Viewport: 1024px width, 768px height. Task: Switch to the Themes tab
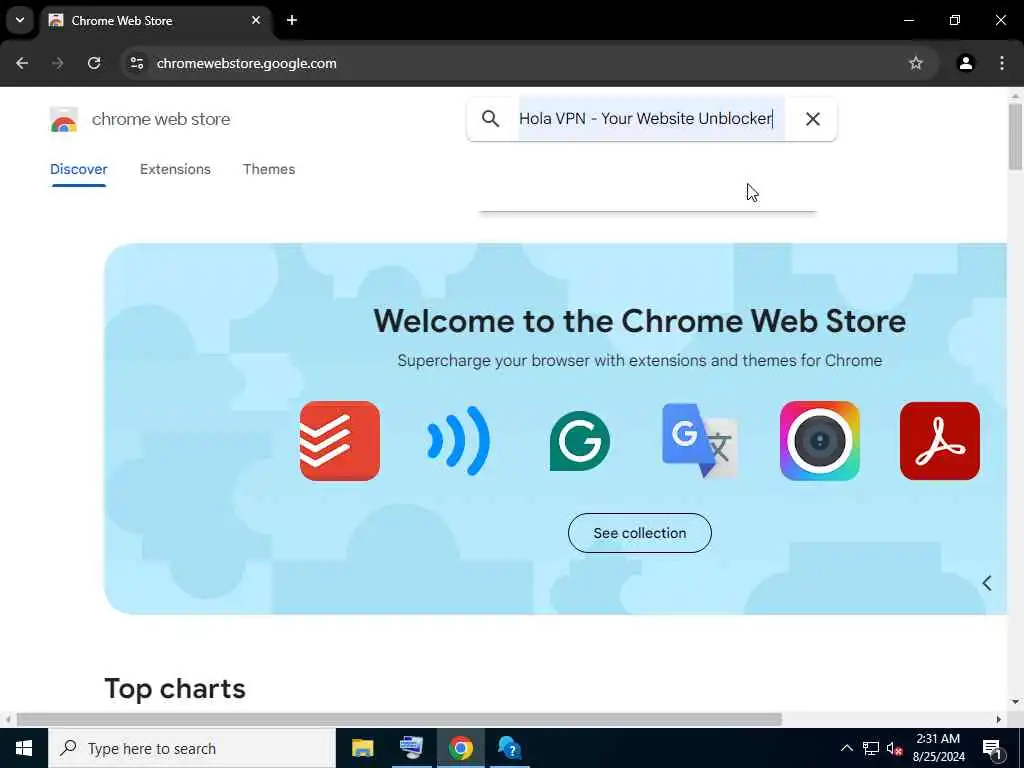coord(269,169)
